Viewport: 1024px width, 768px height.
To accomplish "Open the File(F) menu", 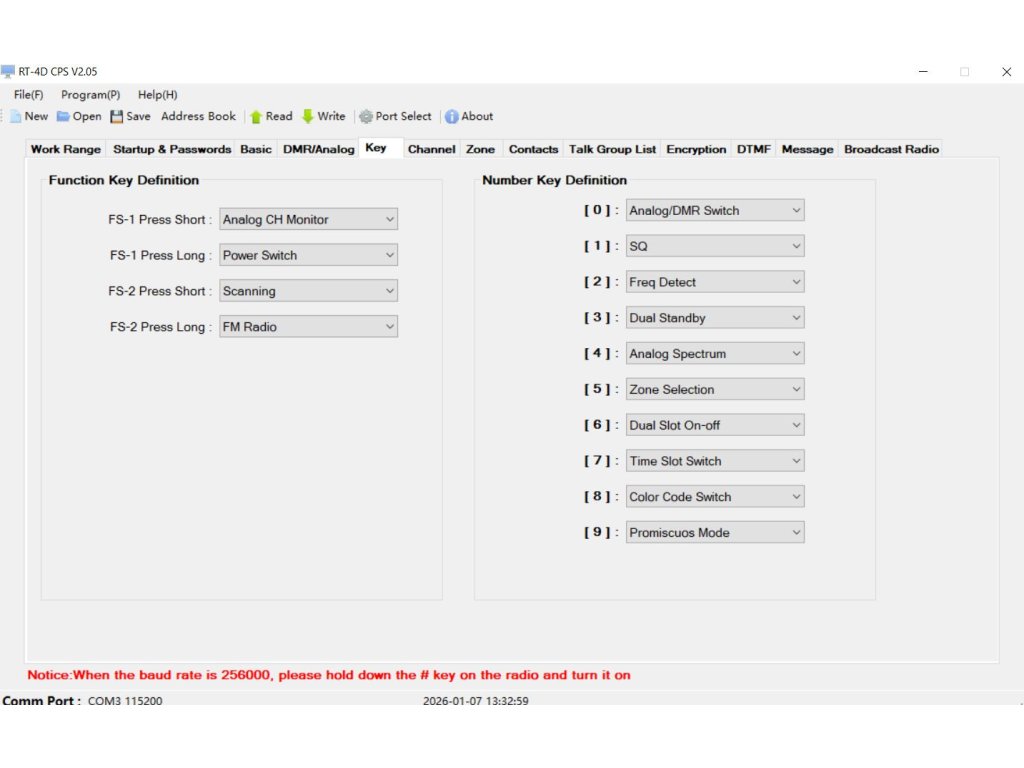I will coord(28,95).
